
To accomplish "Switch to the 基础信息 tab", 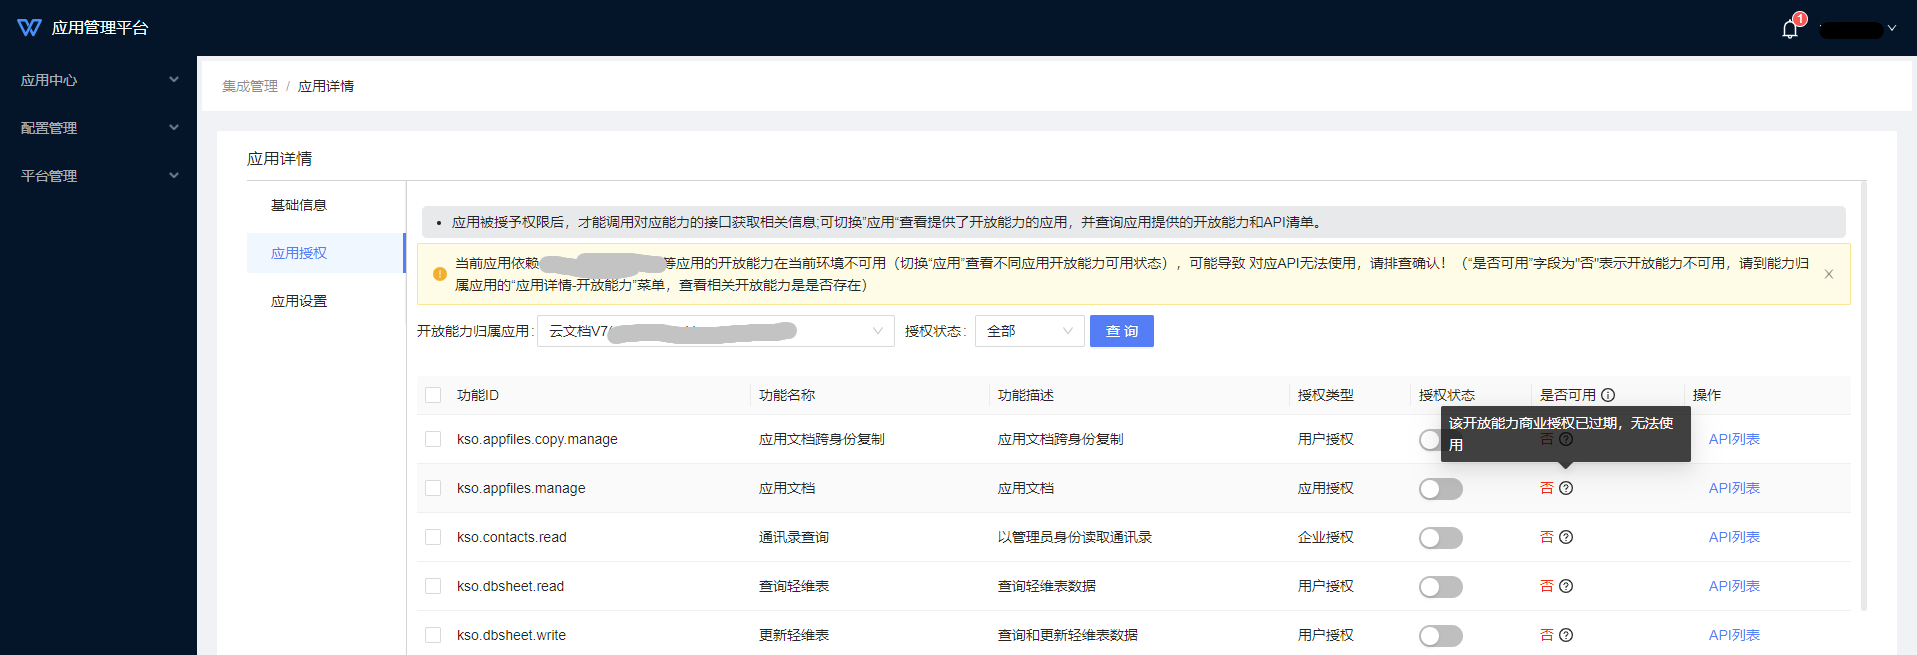I will click(299, 205).
